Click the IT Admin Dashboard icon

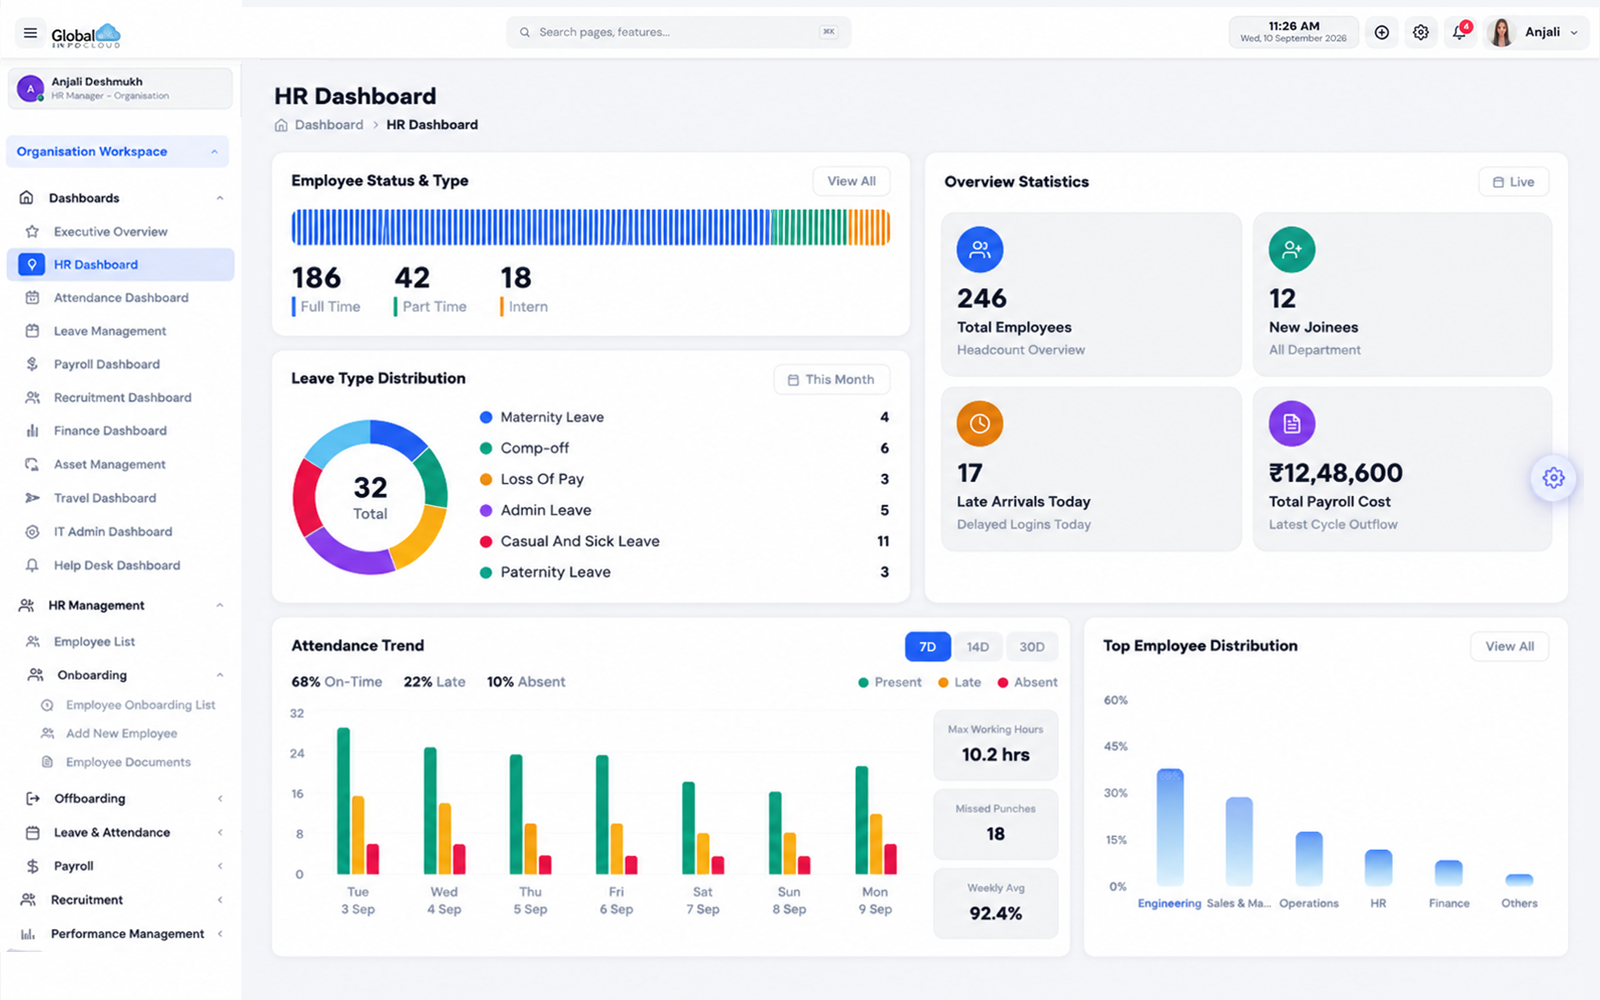click(x=32, y=532)
